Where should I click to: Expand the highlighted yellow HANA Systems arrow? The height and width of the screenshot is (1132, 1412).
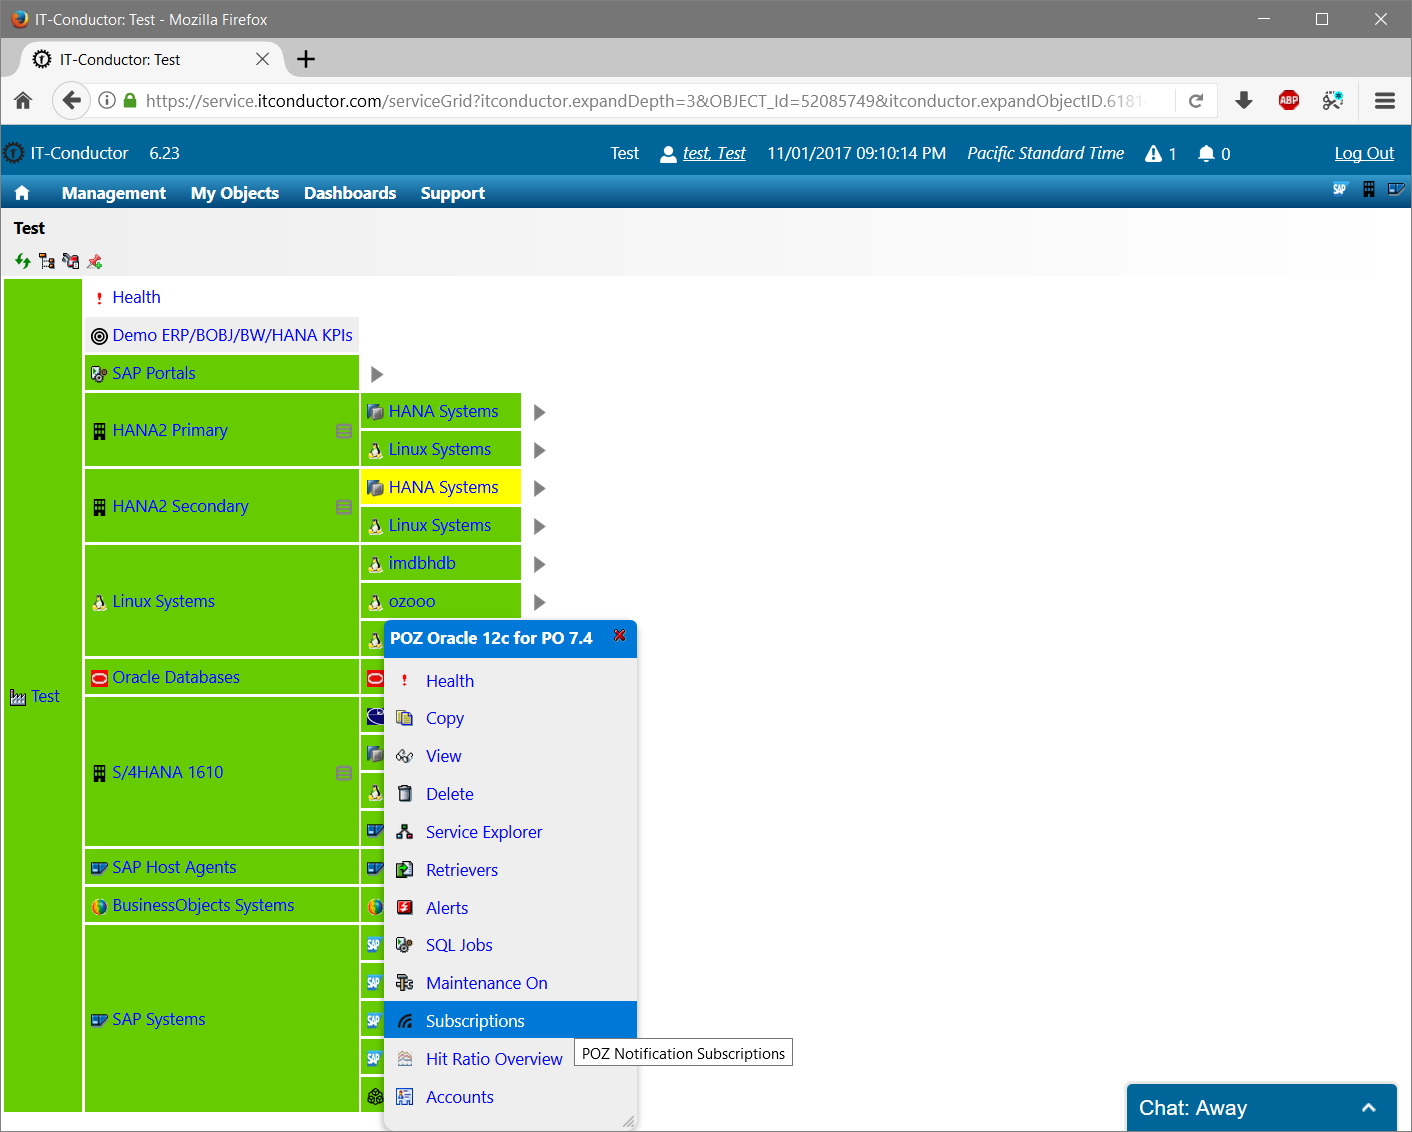pos(539,488)
